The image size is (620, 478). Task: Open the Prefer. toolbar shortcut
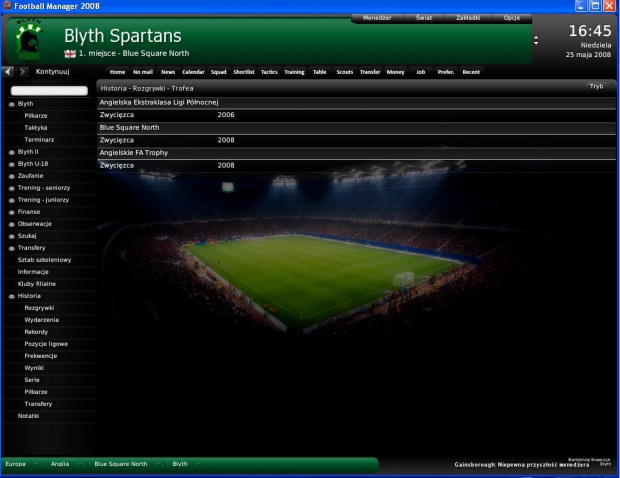[446, 72]
